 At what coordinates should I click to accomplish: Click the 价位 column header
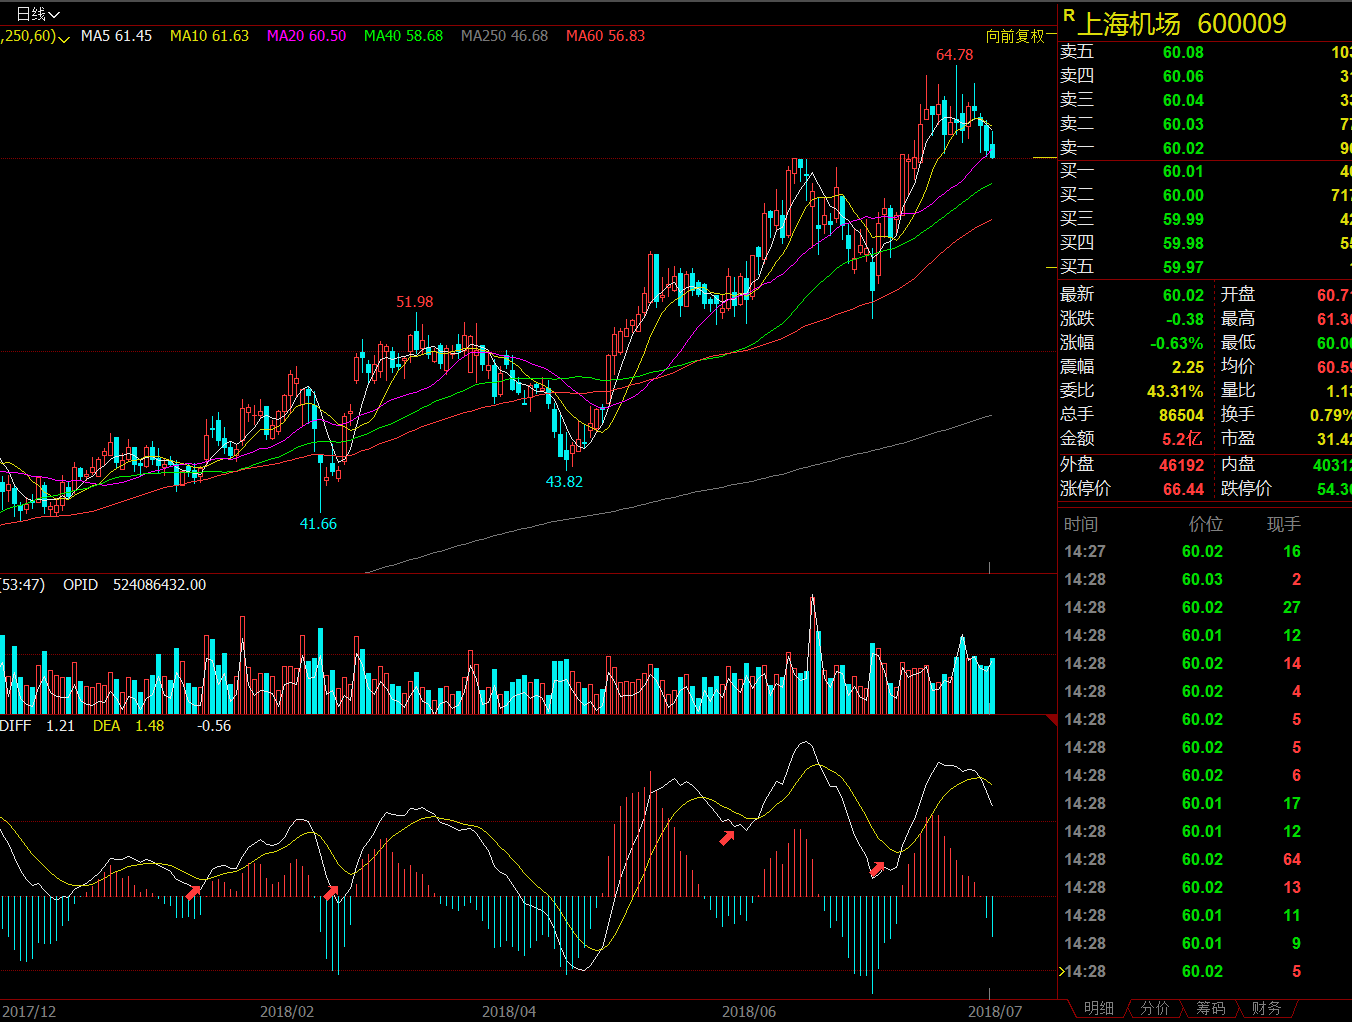(x=1206, y=524)
